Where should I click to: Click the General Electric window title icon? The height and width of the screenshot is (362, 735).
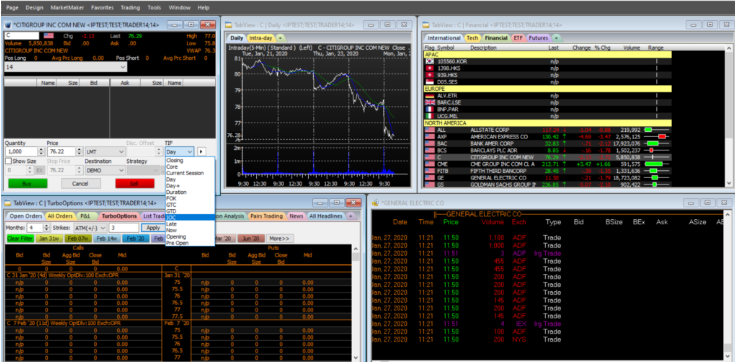375,203
